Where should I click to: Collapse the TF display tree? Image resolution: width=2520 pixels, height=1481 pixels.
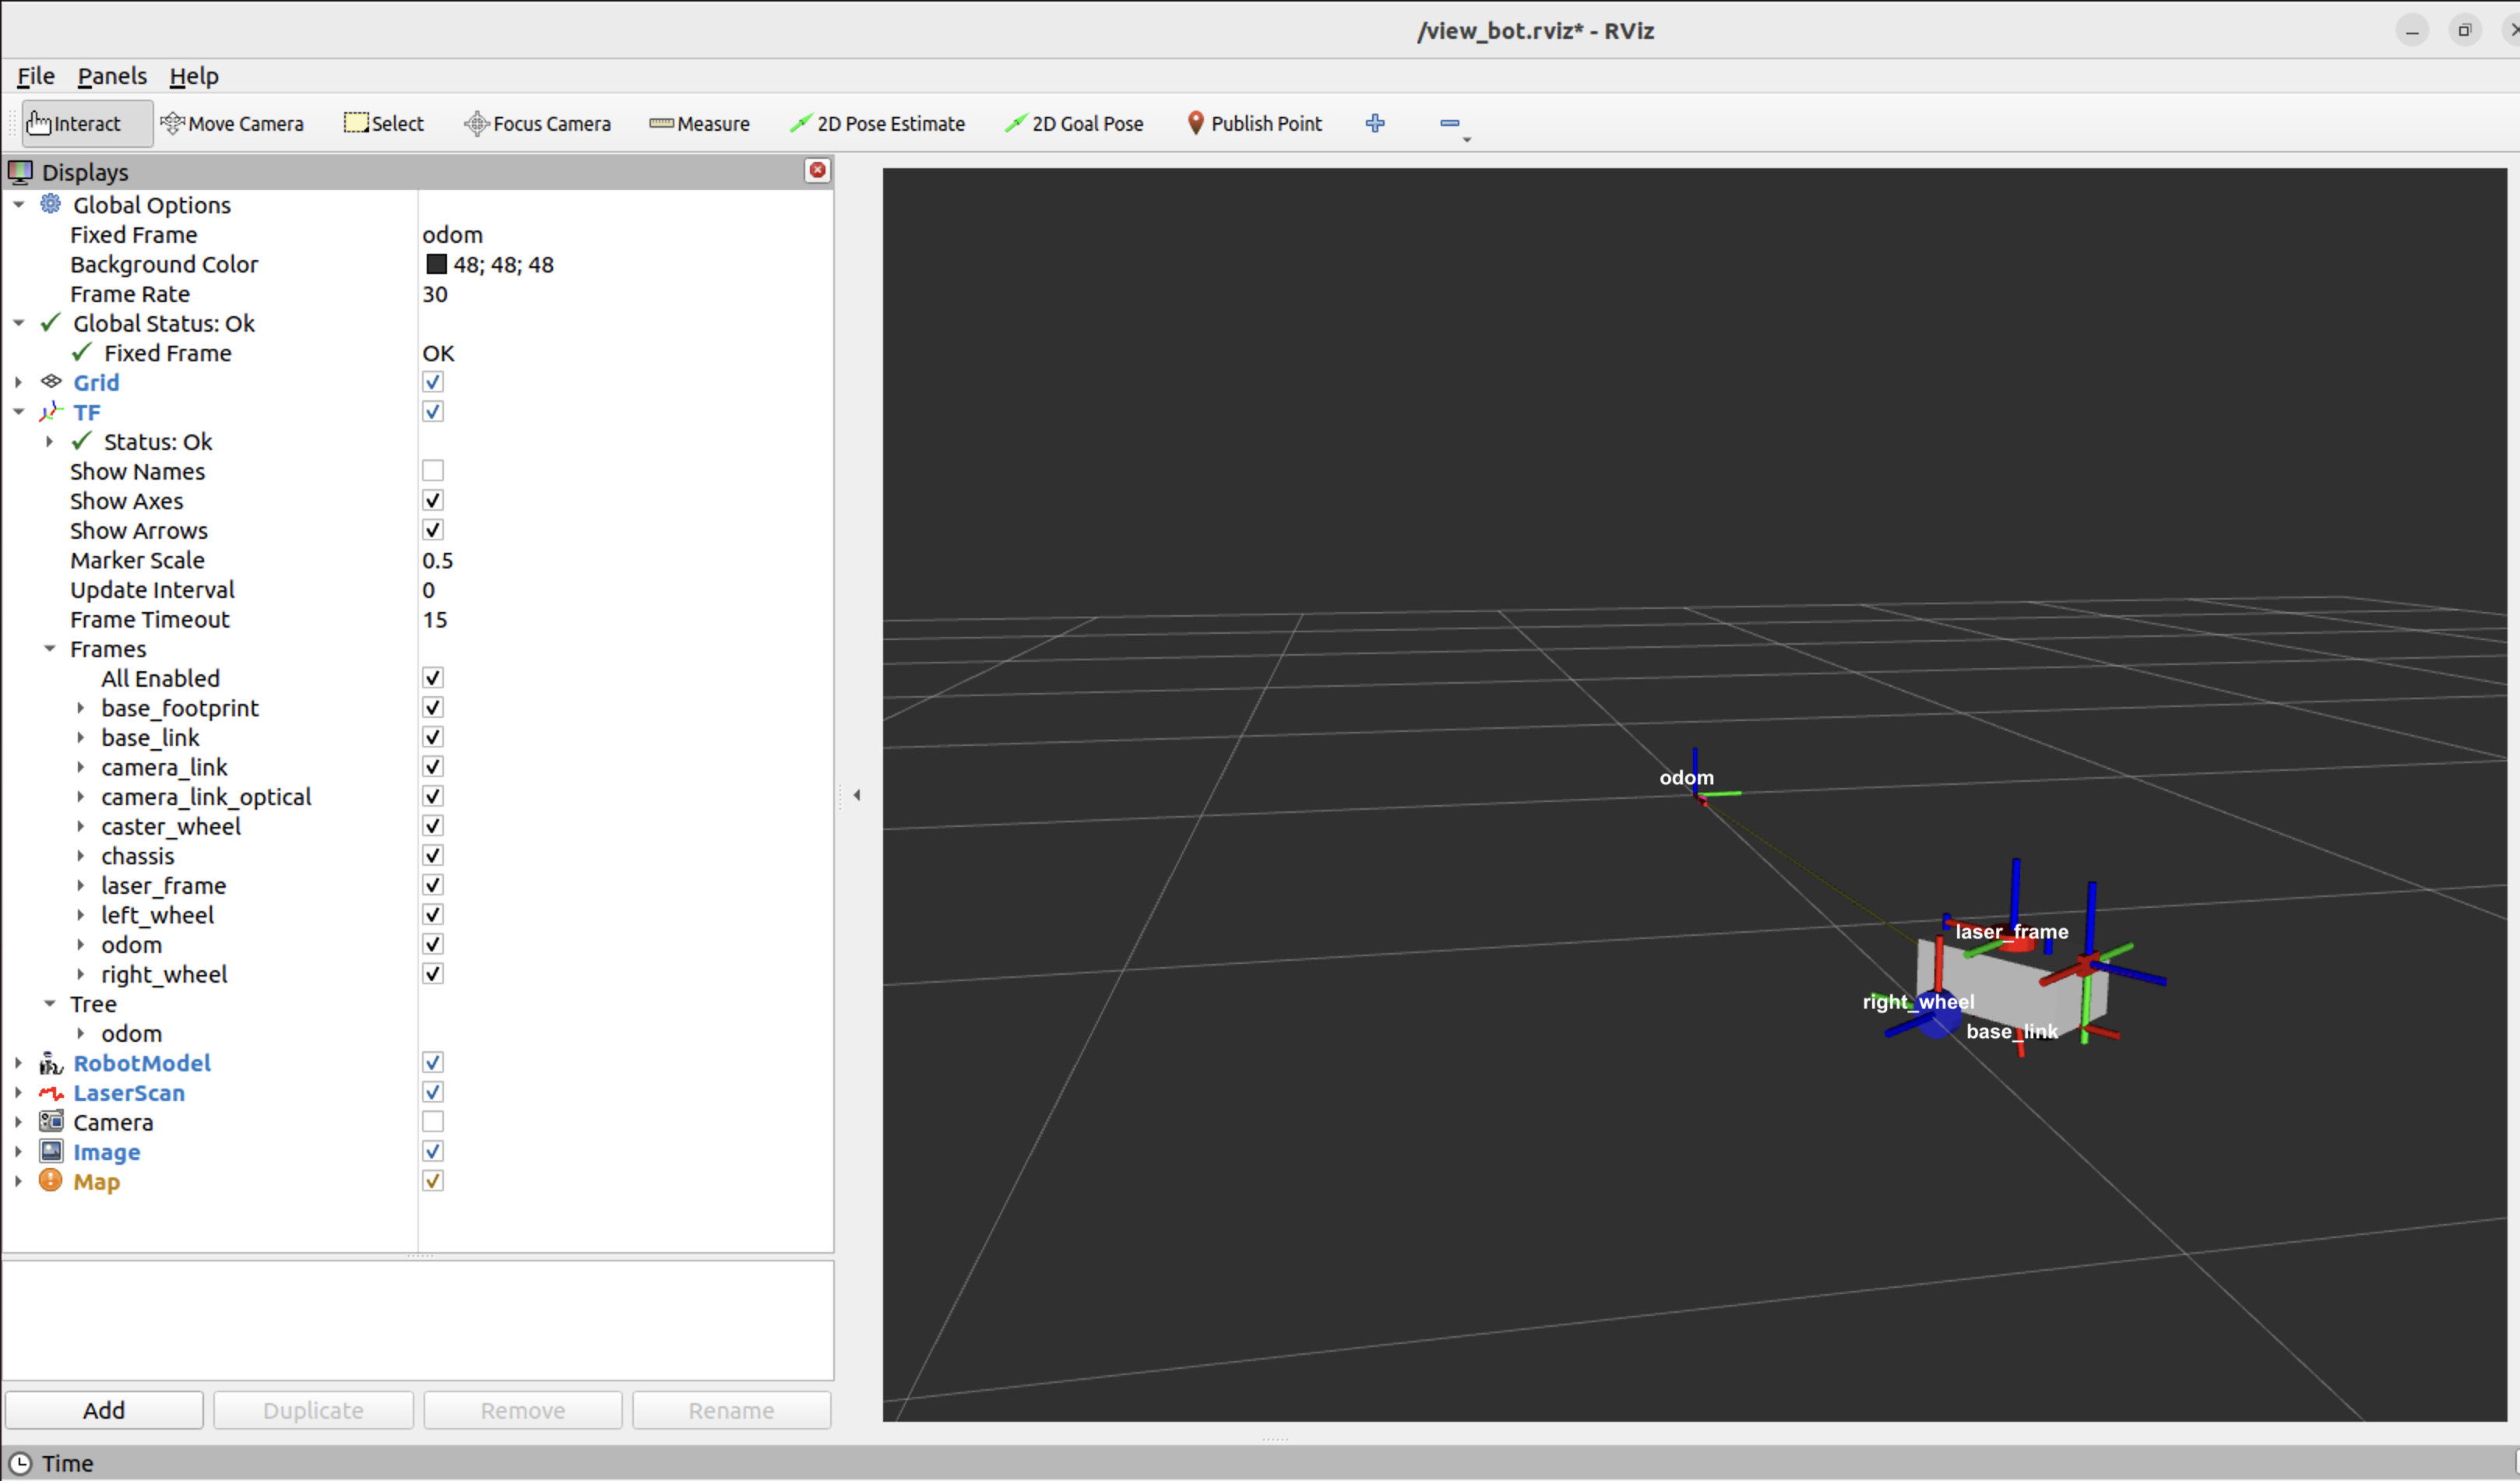[19, 412]
